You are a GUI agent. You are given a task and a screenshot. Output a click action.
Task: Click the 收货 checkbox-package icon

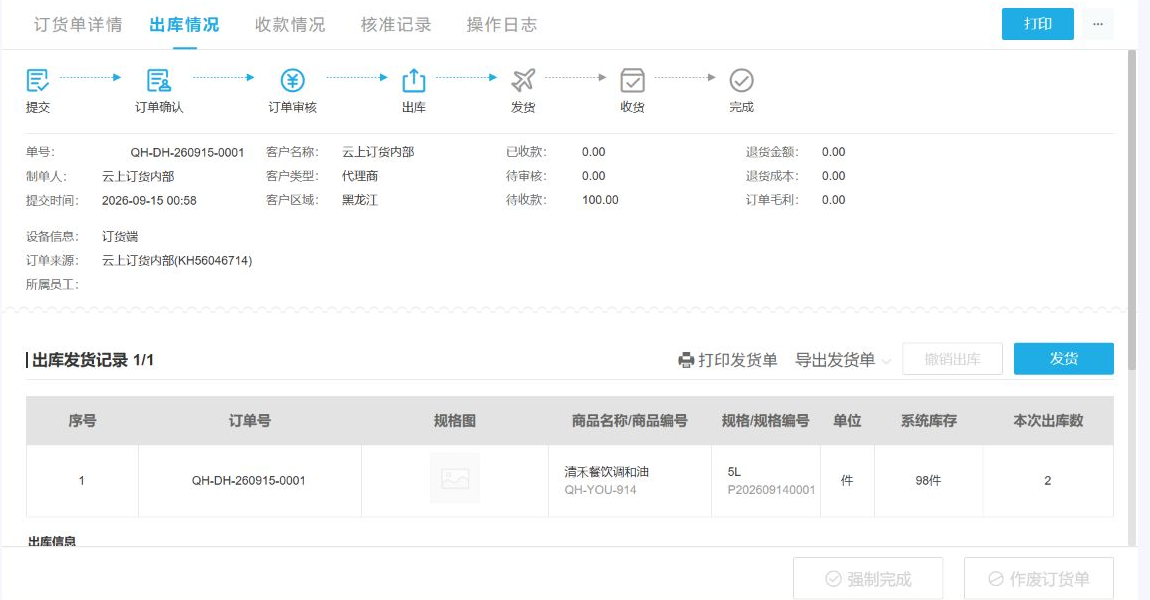(x=632, y=80)
